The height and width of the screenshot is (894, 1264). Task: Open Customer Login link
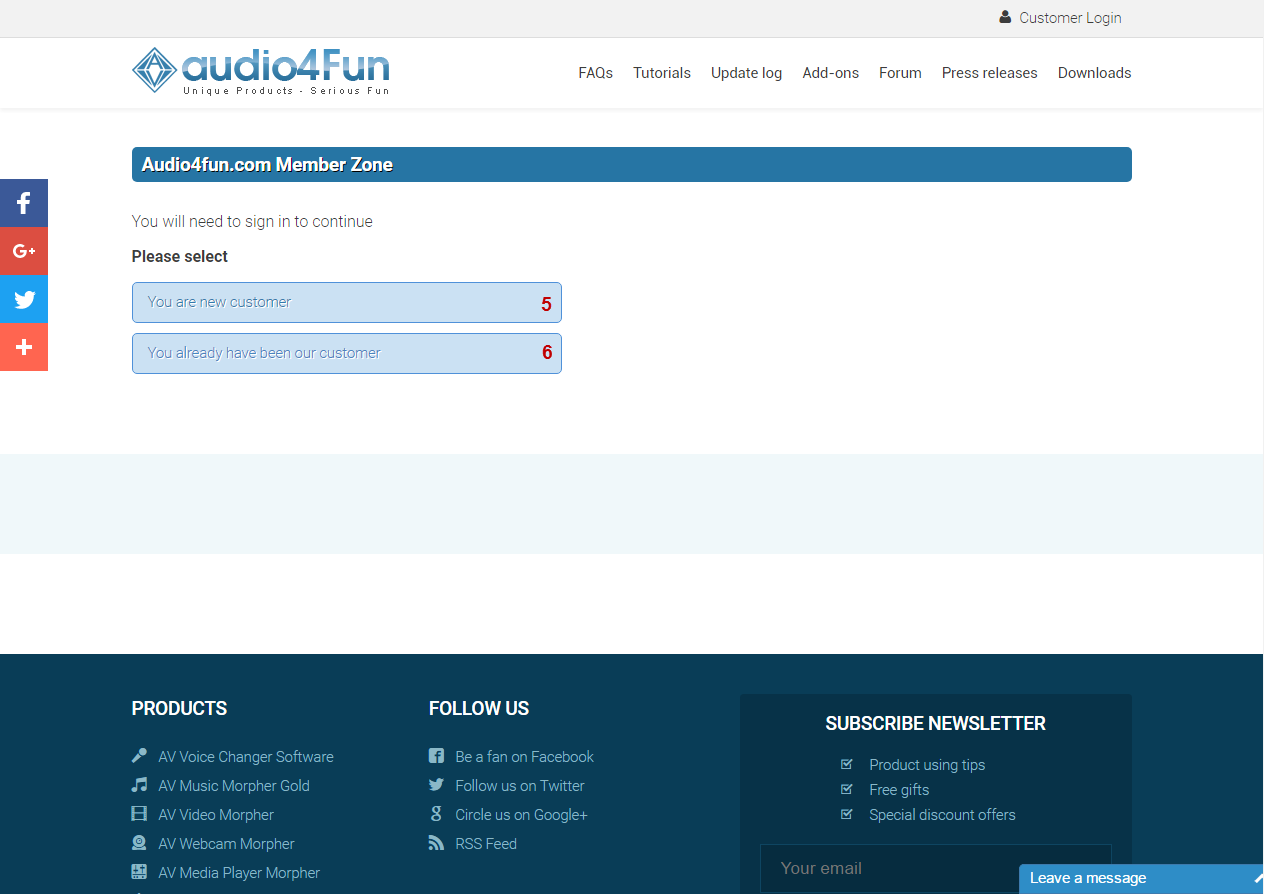coord(1070,18)
